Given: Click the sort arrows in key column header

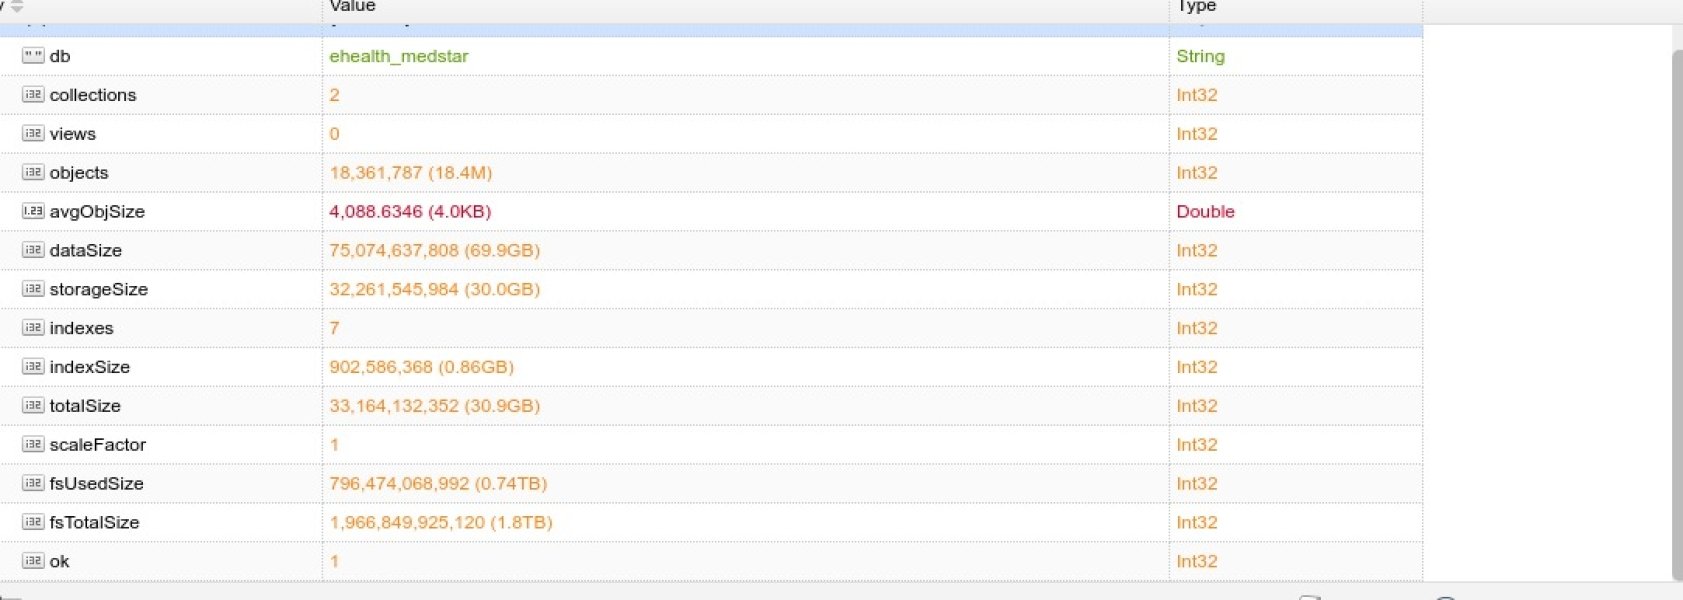Looking at the screenshot, I should [x=16, y=7].
